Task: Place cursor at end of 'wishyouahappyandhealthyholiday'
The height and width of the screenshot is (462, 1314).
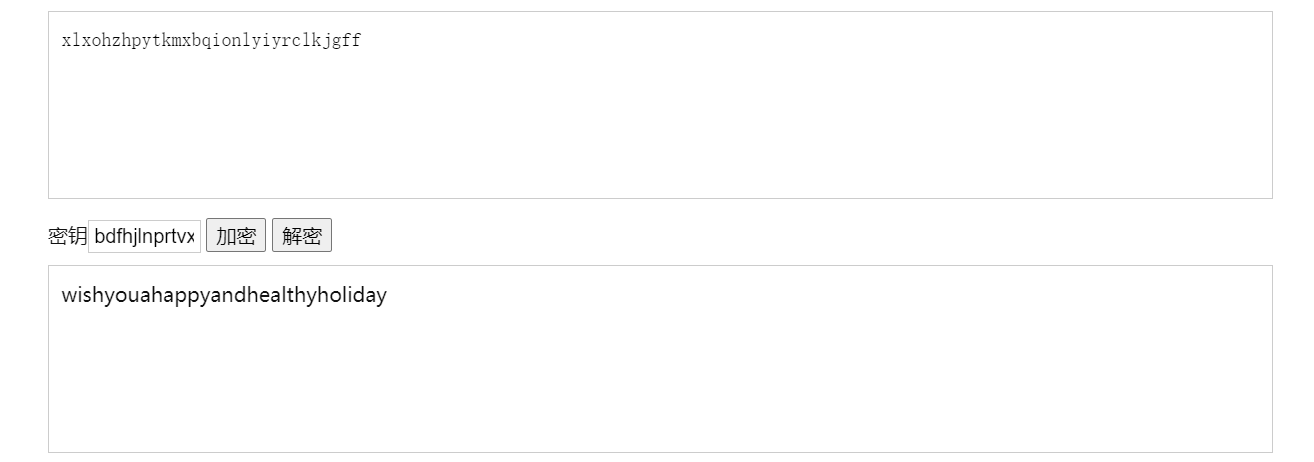Action: (x=387, y=296)
